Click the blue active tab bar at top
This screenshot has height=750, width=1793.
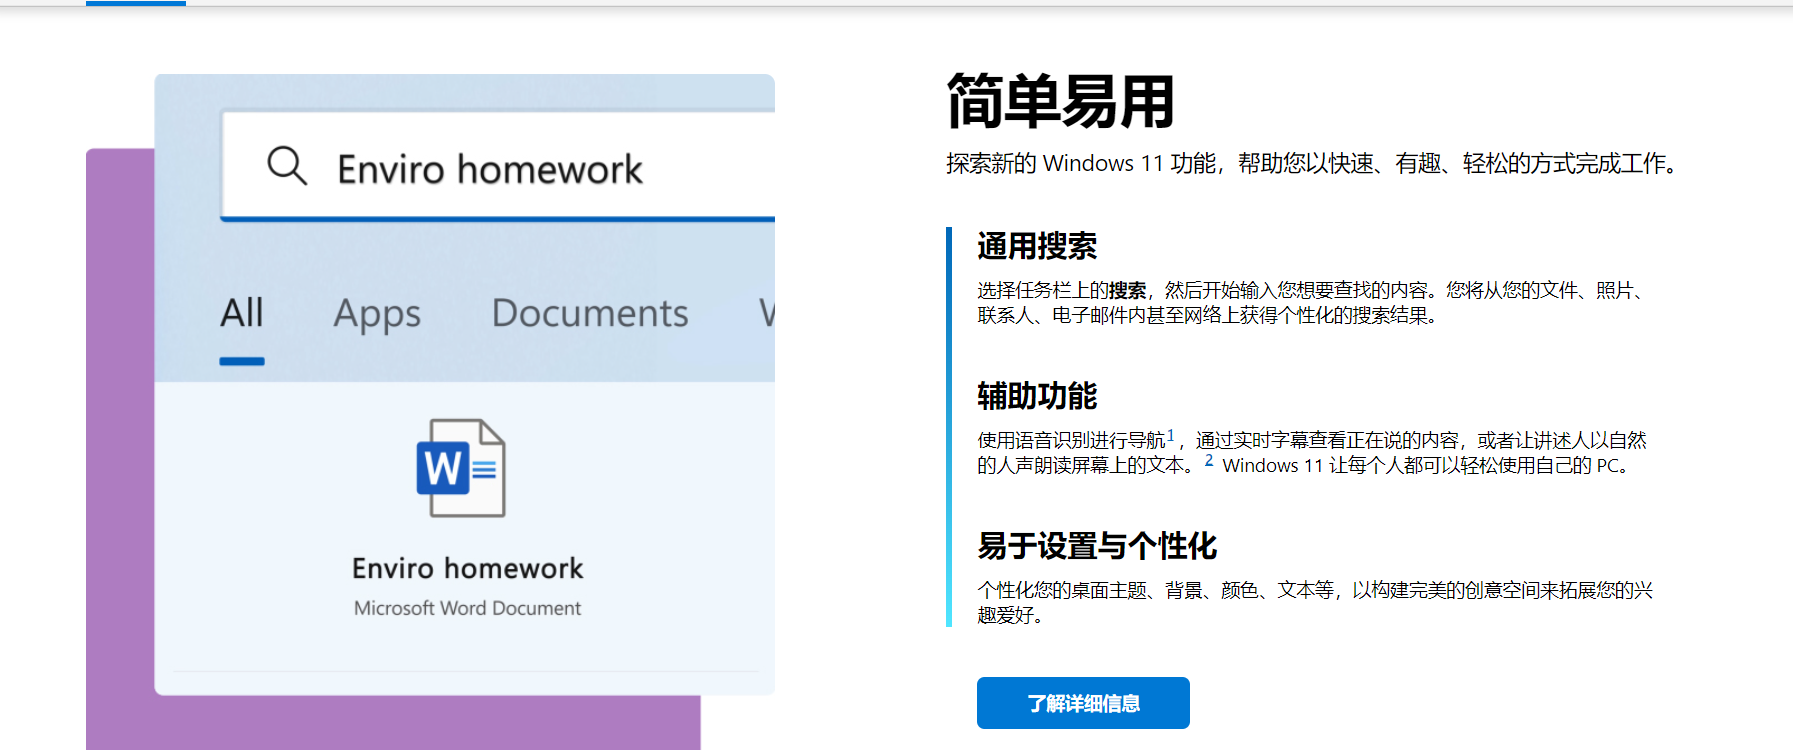(x=136, y=3)
